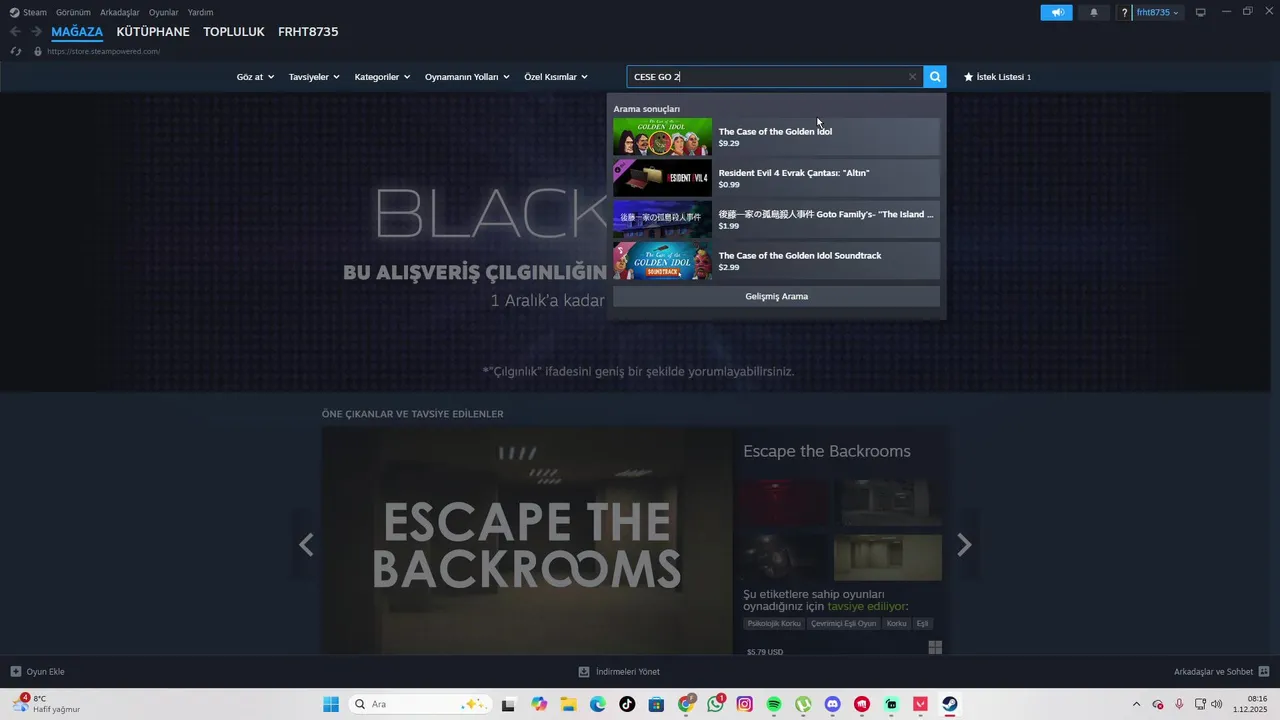Click the Korku tag

tap(896, 623)
